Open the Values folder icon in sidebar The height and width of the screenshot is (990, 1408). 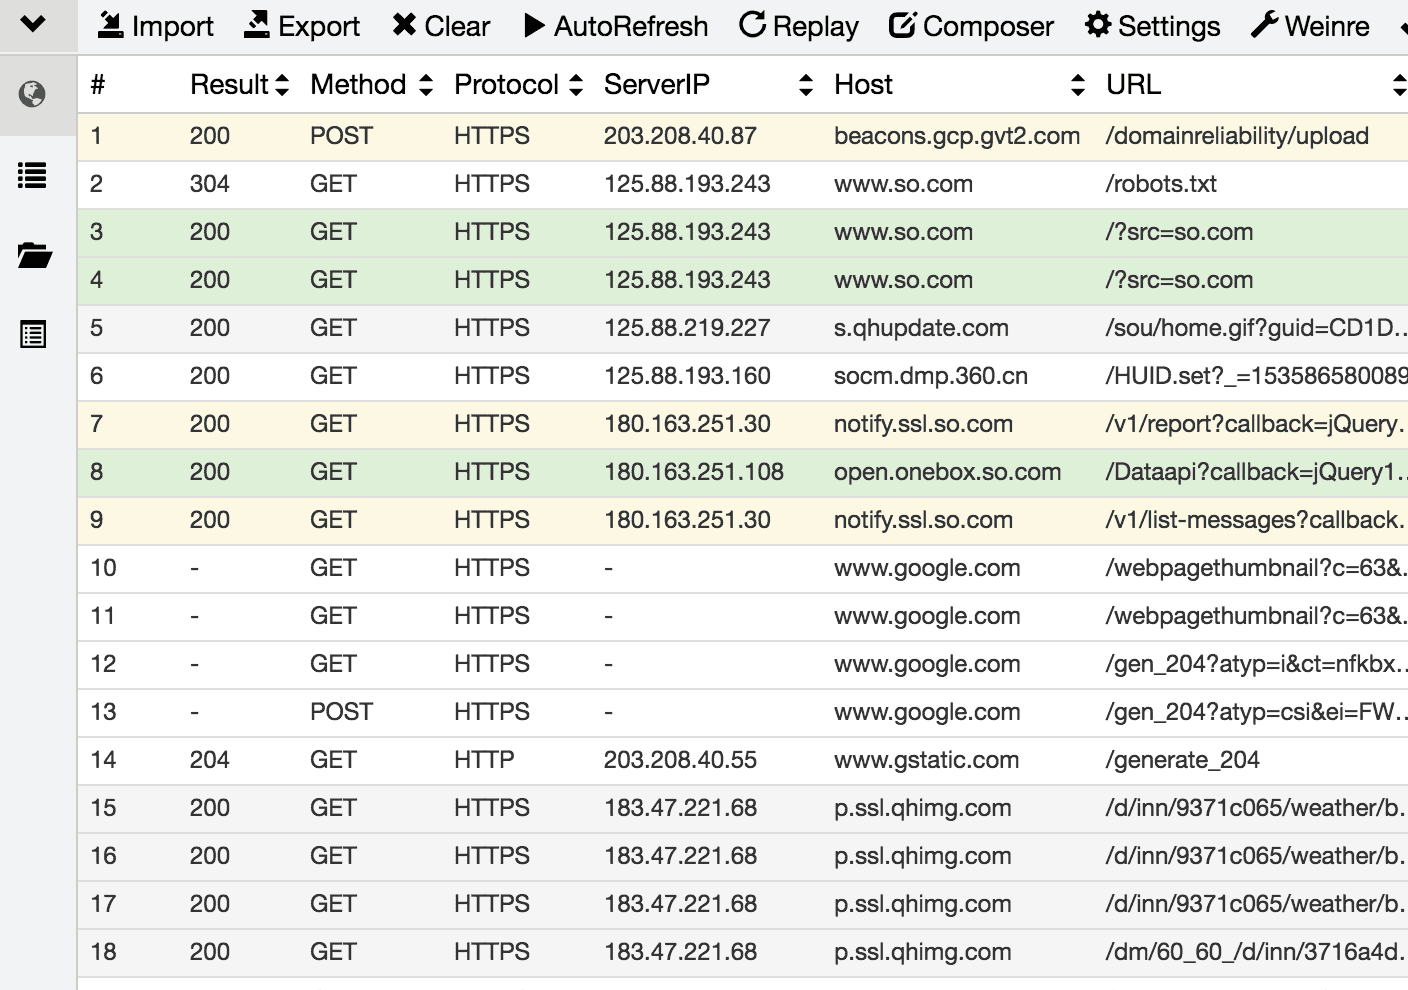tap(33, 256)
